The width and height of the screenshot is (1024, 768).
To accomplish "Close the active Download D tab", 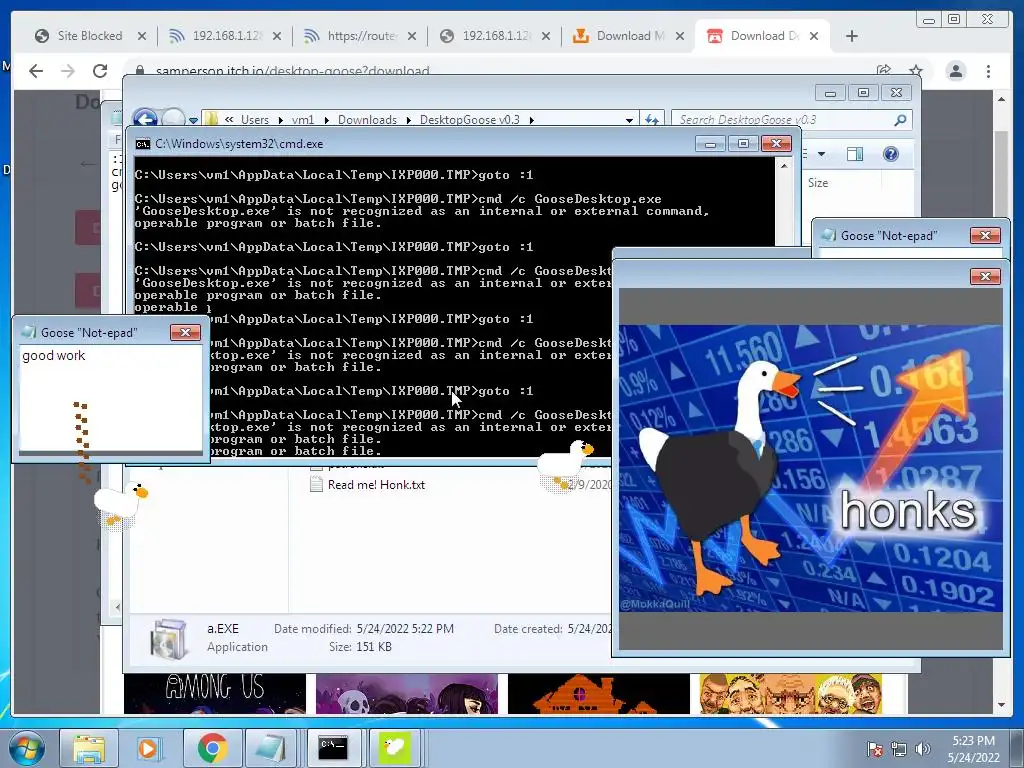I will coord(814,36).
